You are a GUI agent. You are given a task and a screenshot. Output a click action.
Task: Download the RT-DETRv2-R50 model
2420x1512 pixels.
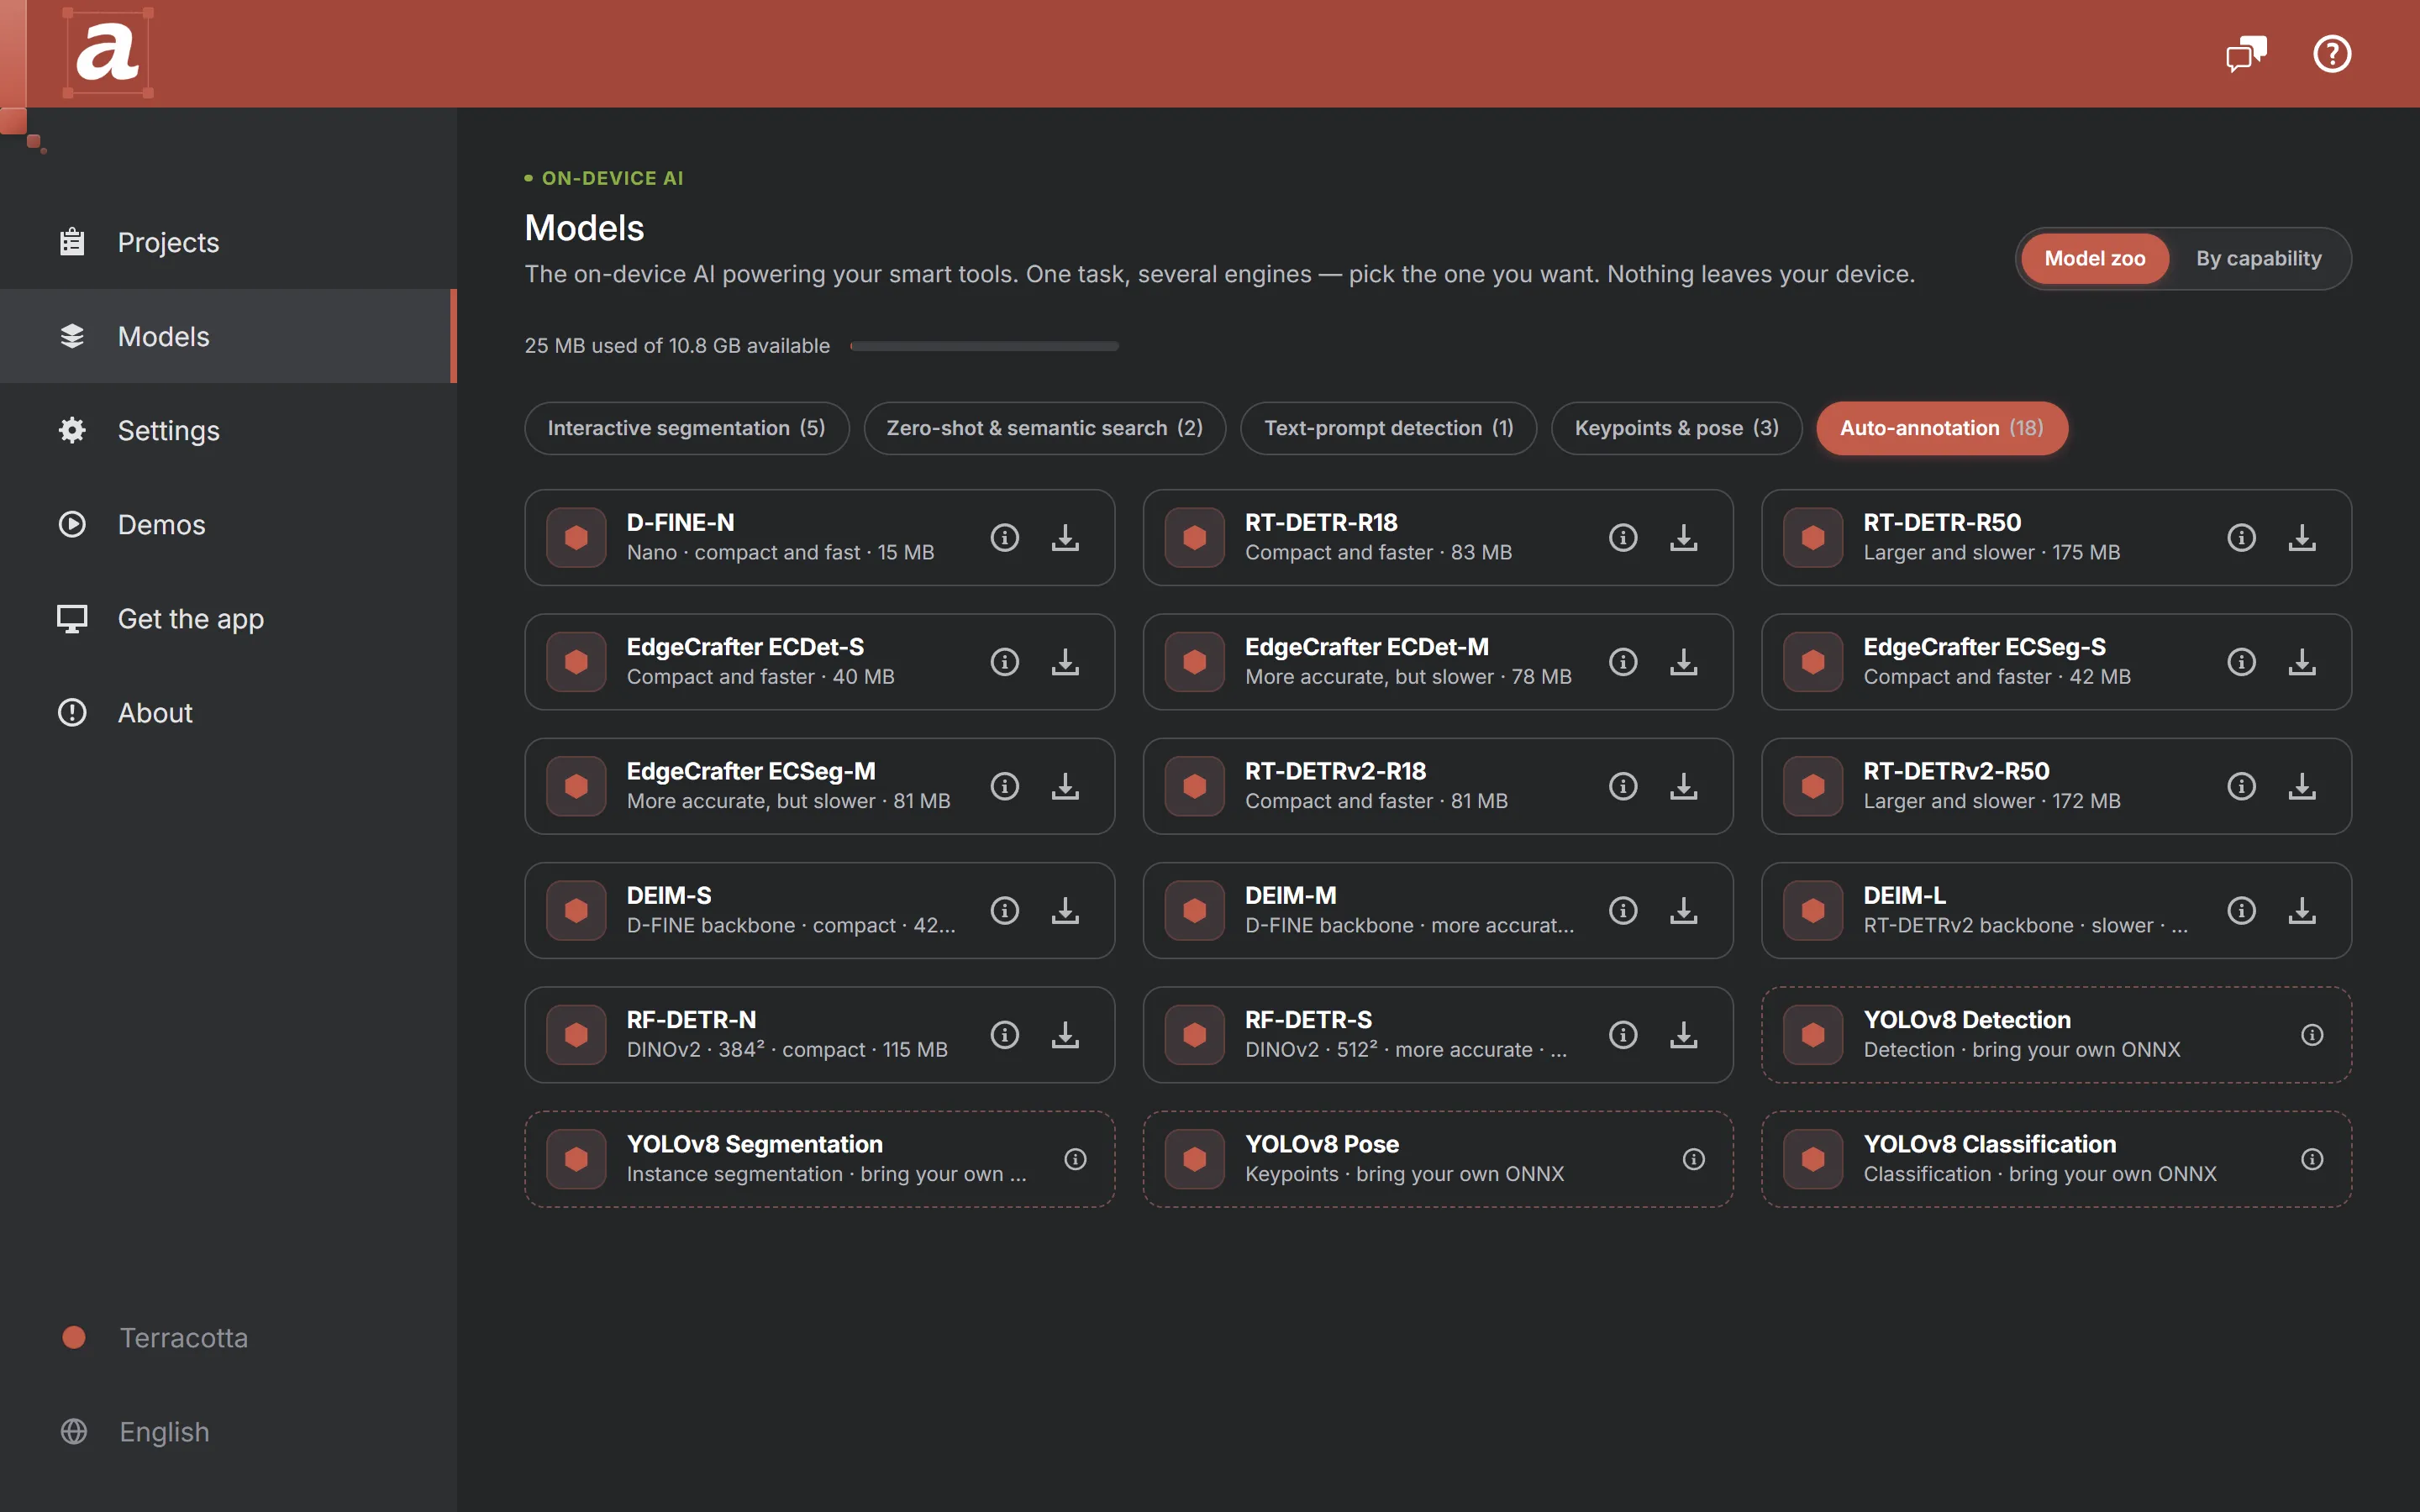pyautogui.click(x=2301, y=786)
